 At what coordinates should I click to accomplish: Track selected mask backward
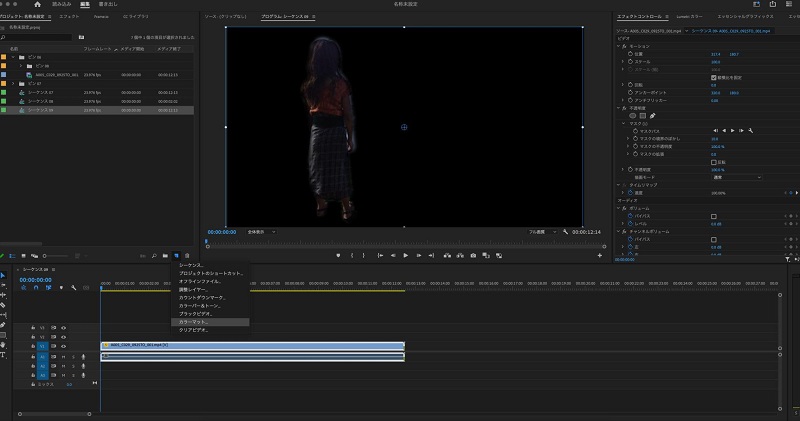724,131
